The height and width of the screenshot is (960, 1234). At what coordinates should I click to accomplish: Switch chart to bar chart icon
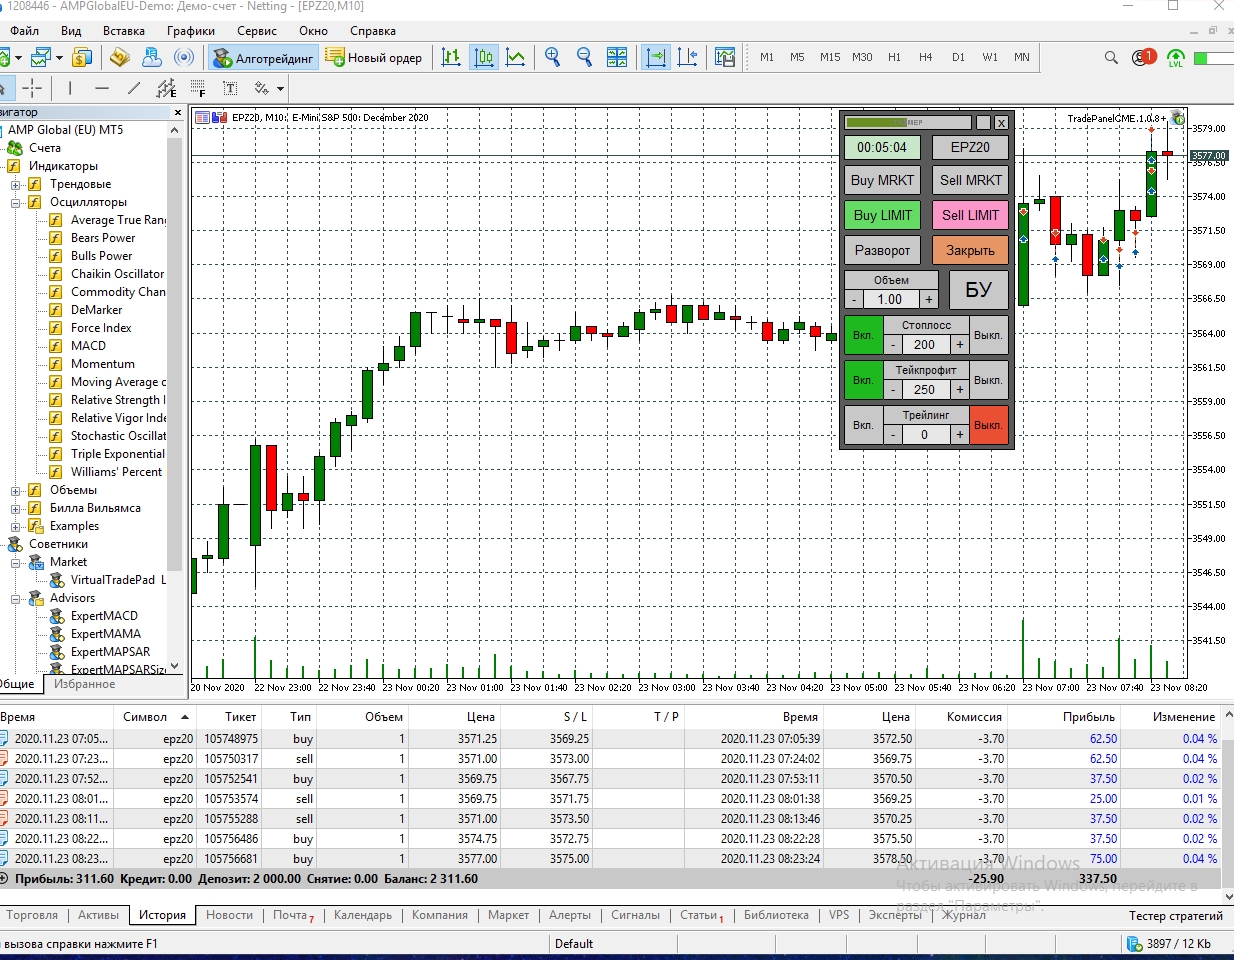click(x=452, y=57)
